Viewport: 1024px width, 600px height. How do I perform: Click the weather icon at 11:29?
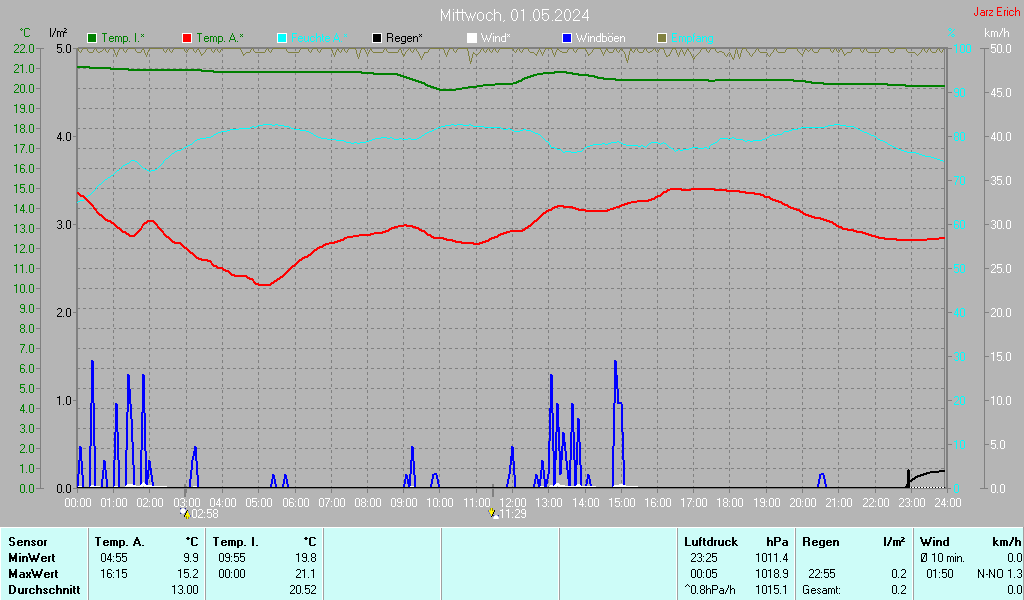tap(494, 513)
